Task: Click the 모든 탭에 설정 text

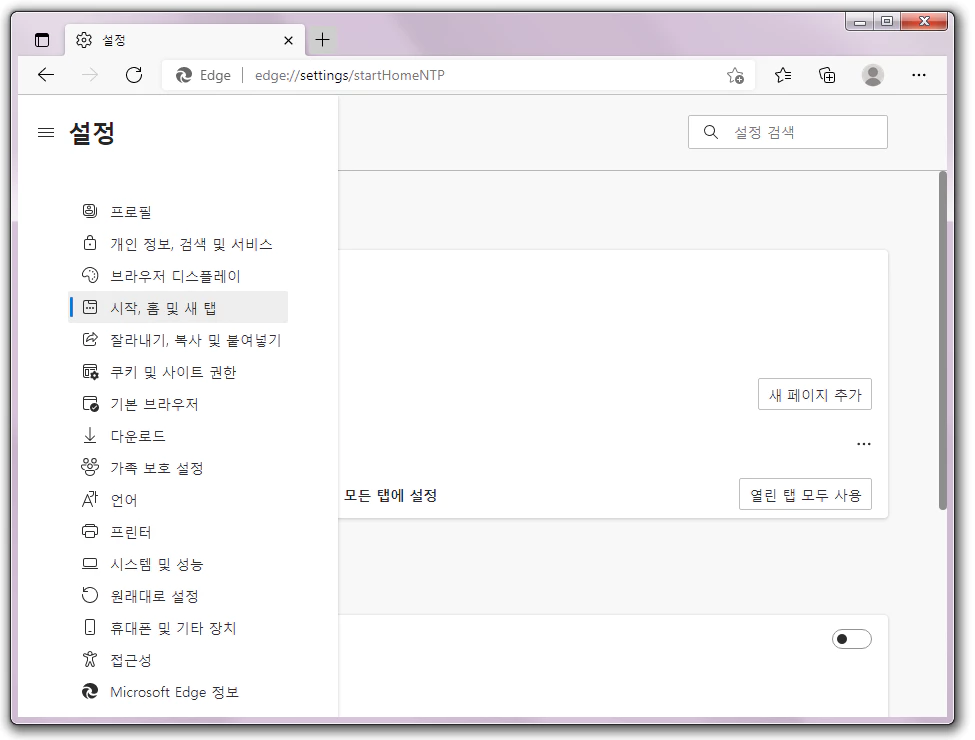Action: click(x=390, y=495)
